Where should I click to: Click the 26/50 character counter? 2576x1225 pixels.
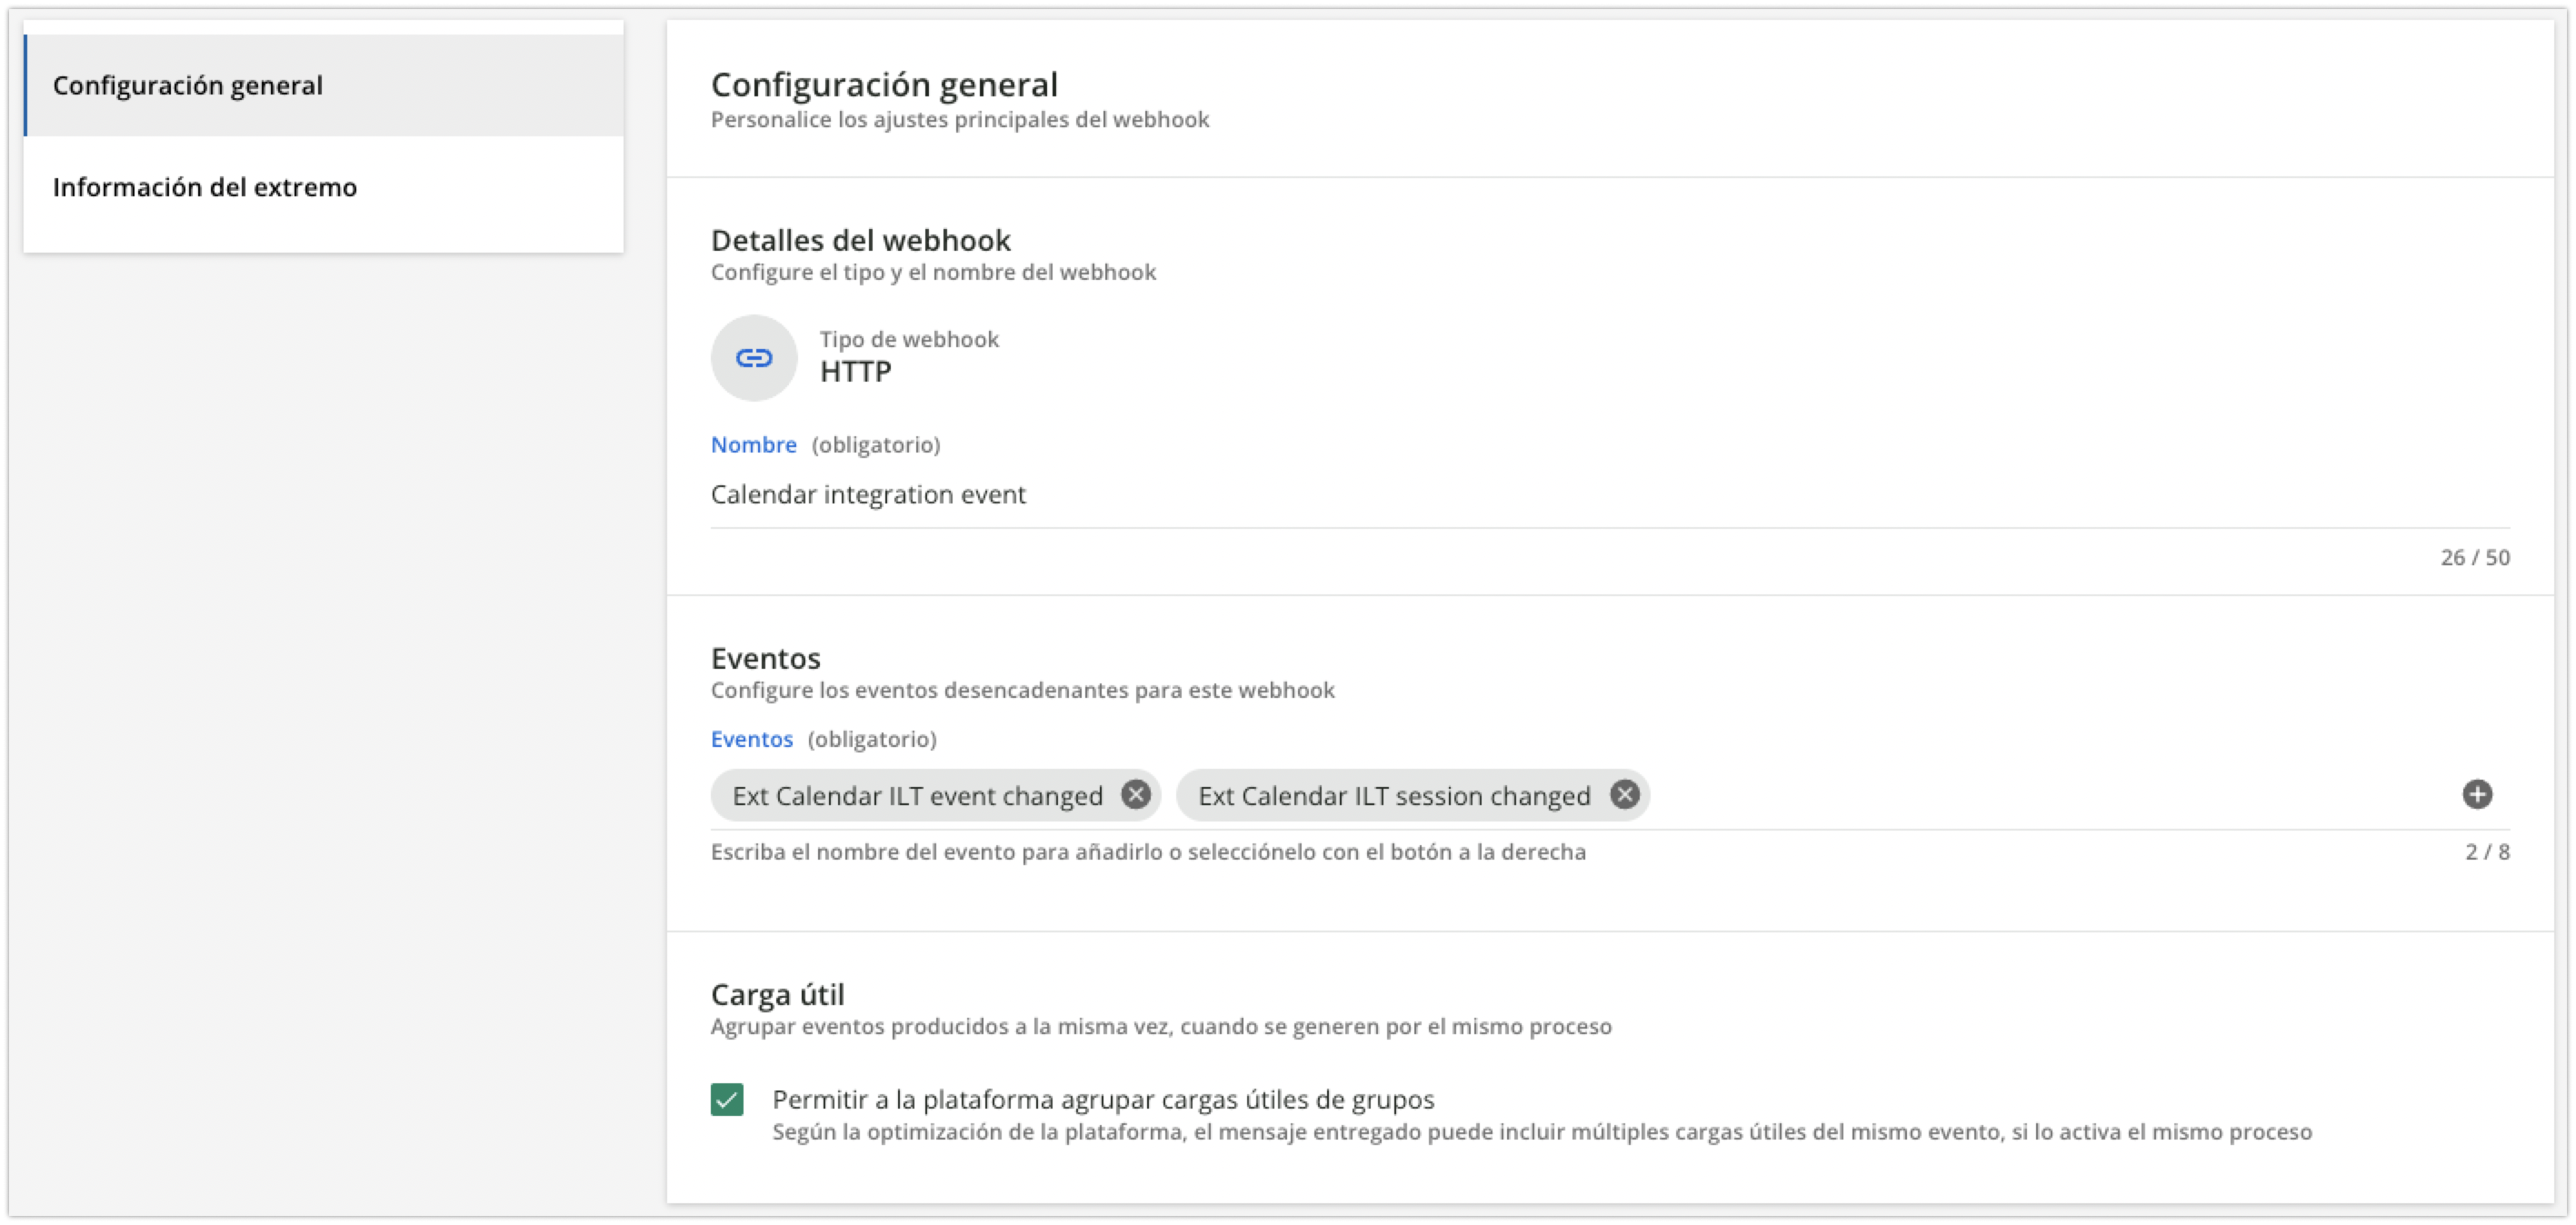[2476, 557]
